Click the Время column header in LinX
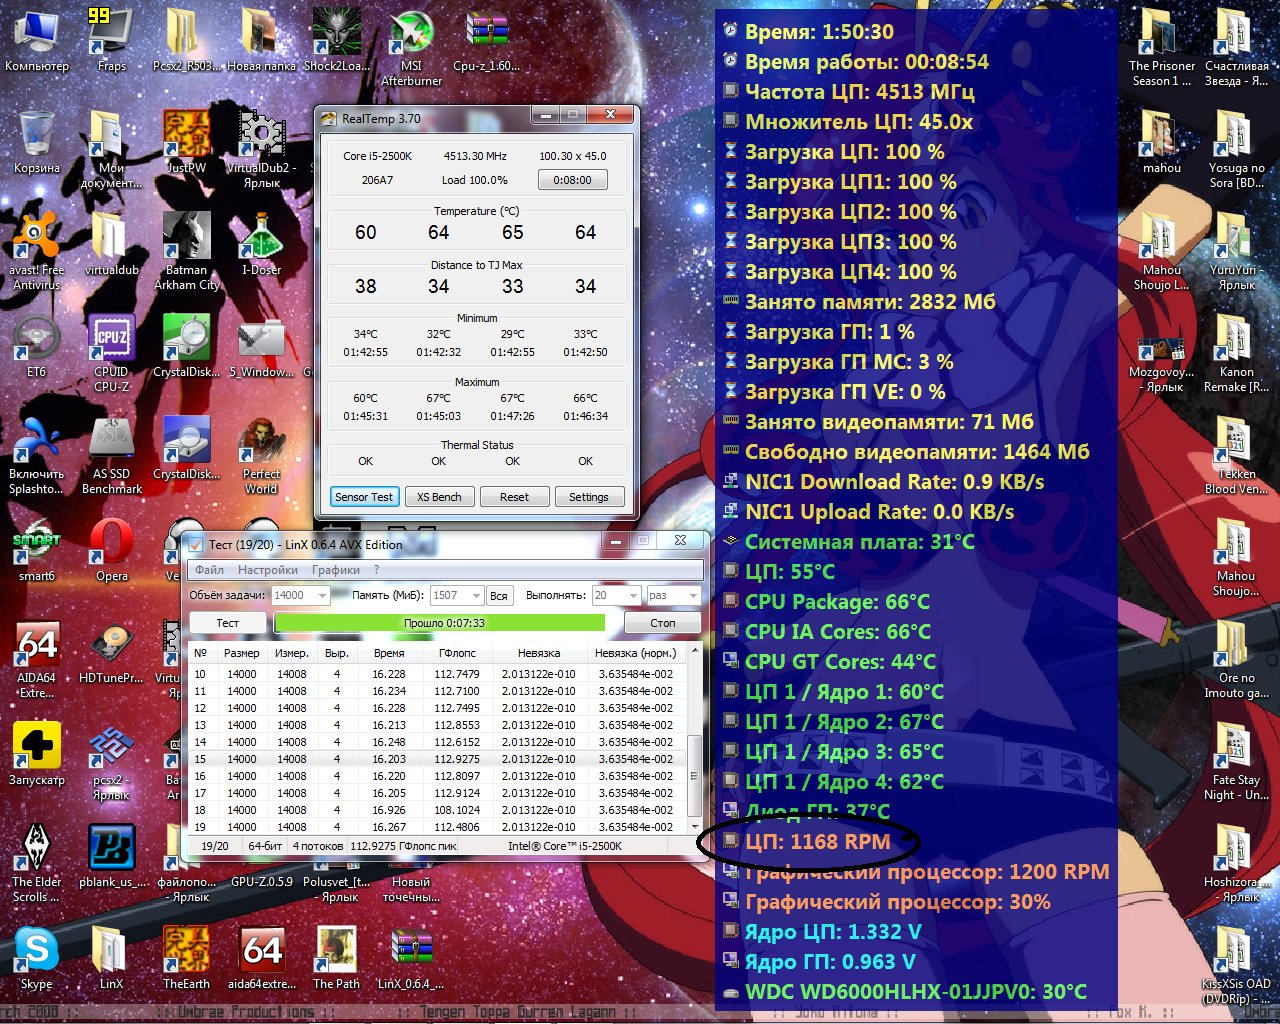Image resolution: width=1280 pixels, height=1024 pixels. pos(389,653)
